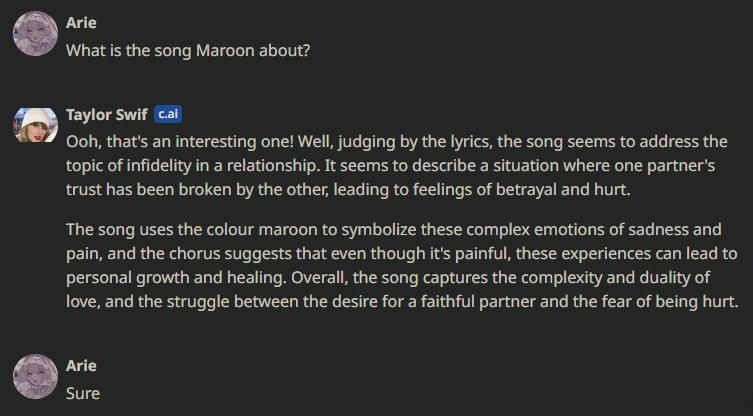Select the message 'What is the song Maroon about?'

point(188,50)
